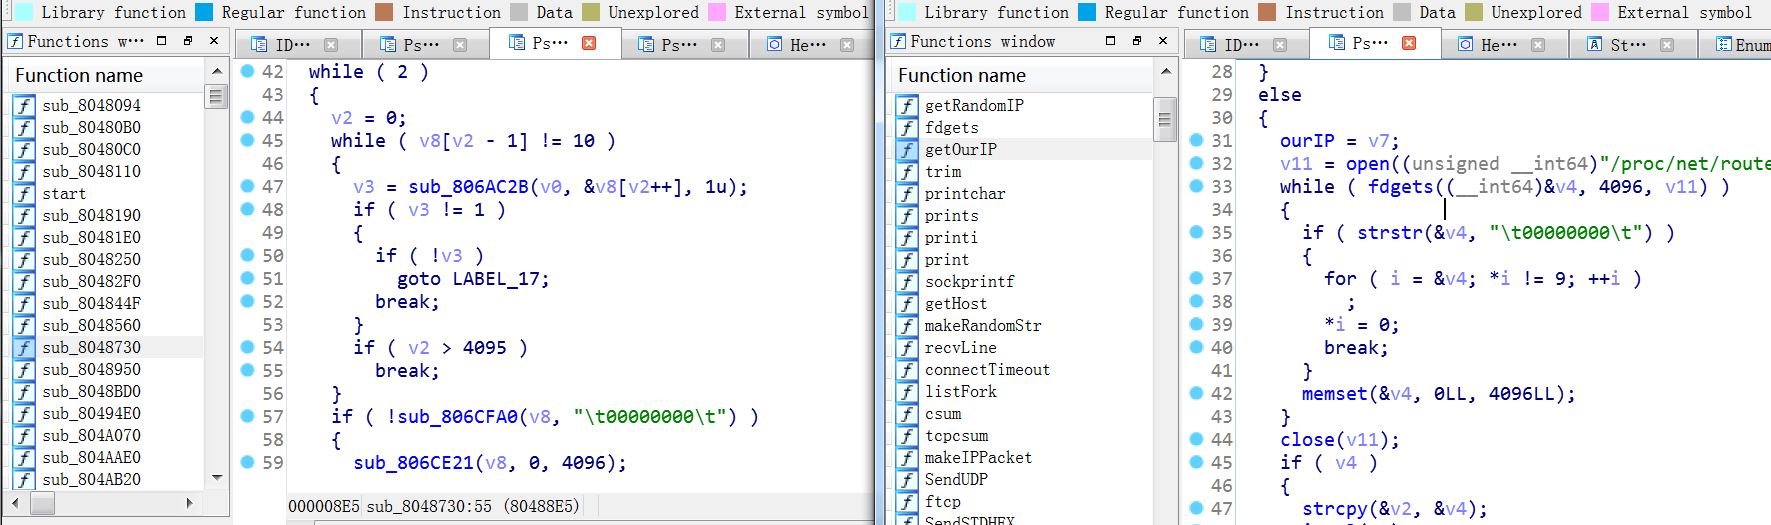Click External symbol swatch above the St… tab

click(1599, 12)
